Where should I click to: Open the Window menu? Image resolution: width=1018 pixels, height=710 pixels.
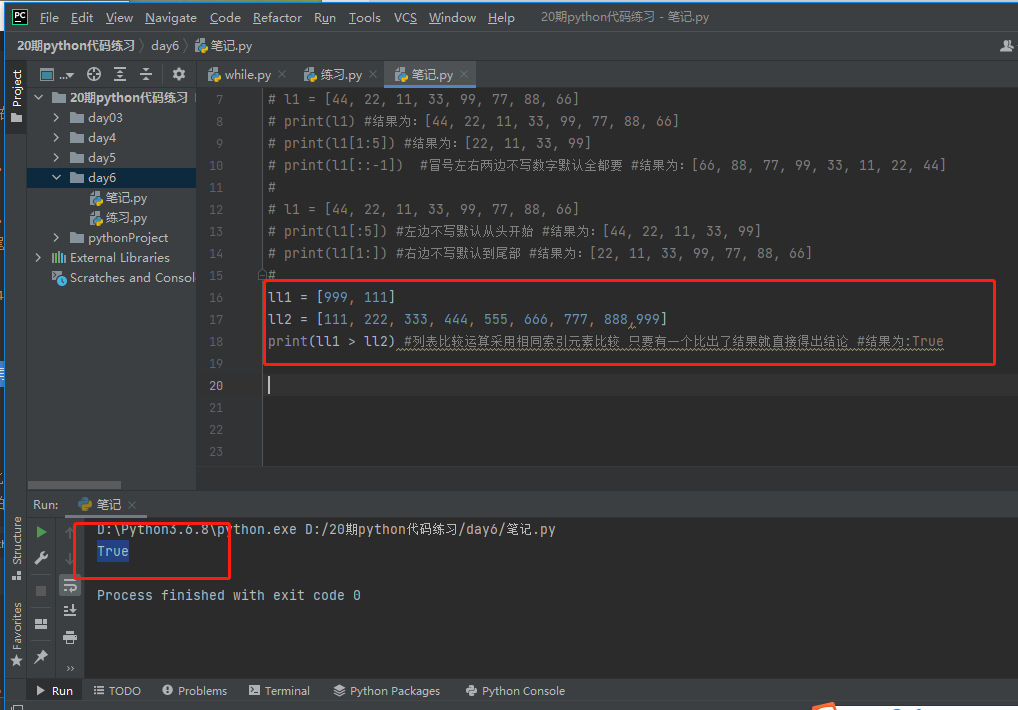[x=452, y=18]
